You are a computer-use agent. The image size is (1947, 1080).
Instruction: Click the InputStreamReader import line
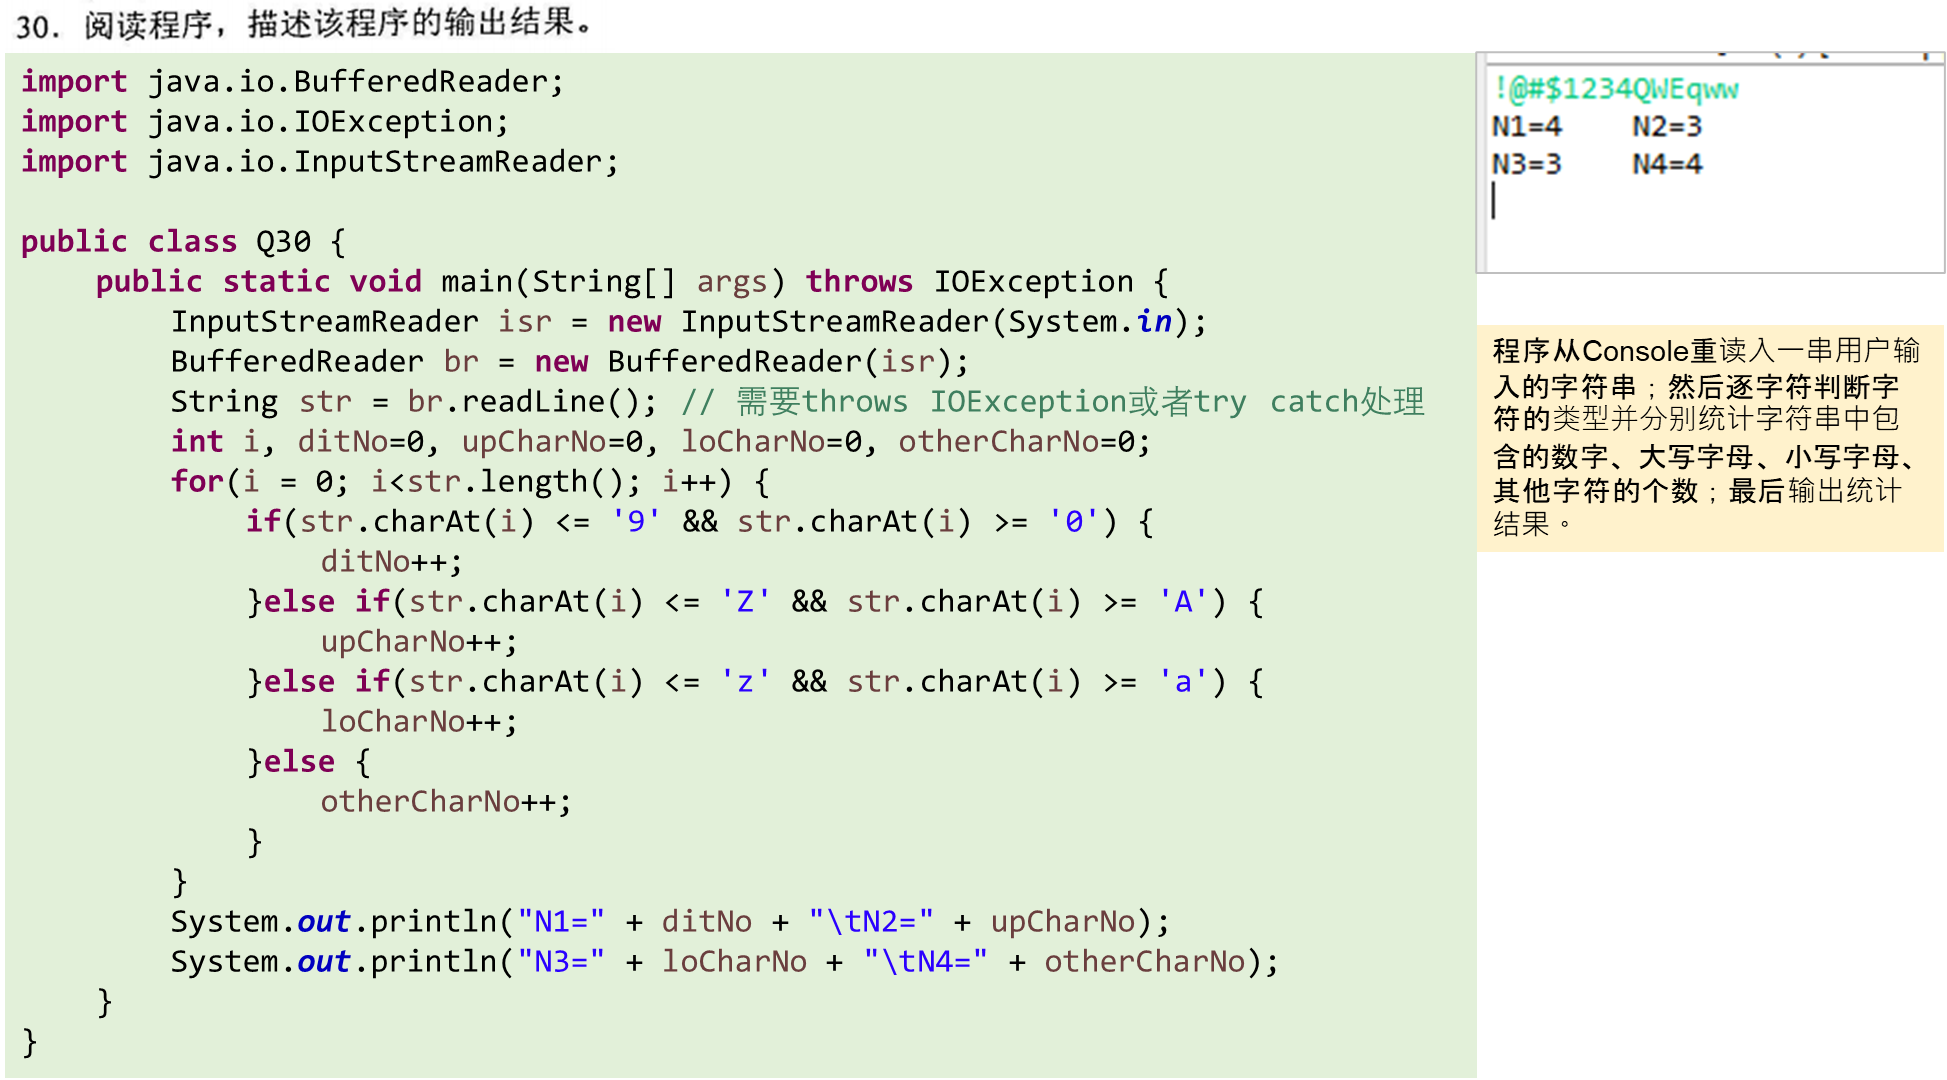coord(320,162)
